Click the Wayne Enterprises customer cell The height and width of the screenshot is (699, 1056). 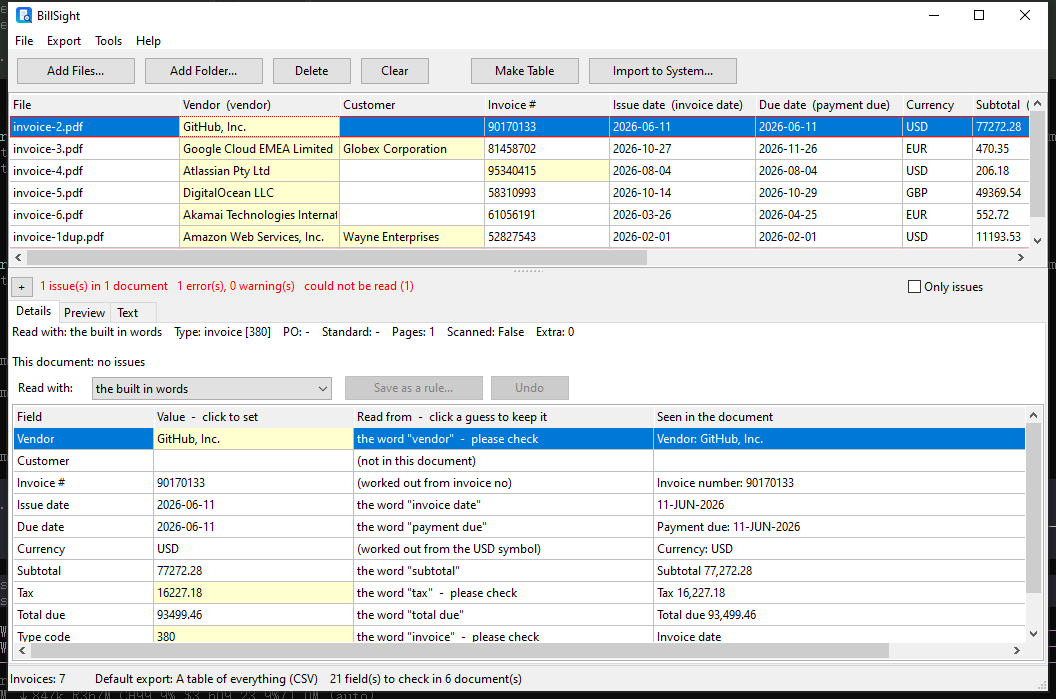(x=411, y=237)
